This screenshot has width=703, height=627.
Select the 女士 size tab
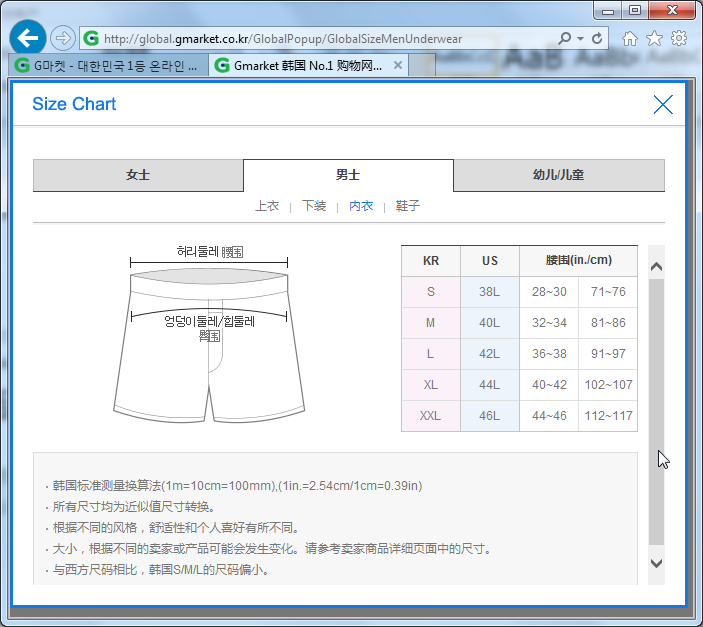point(138,175)
